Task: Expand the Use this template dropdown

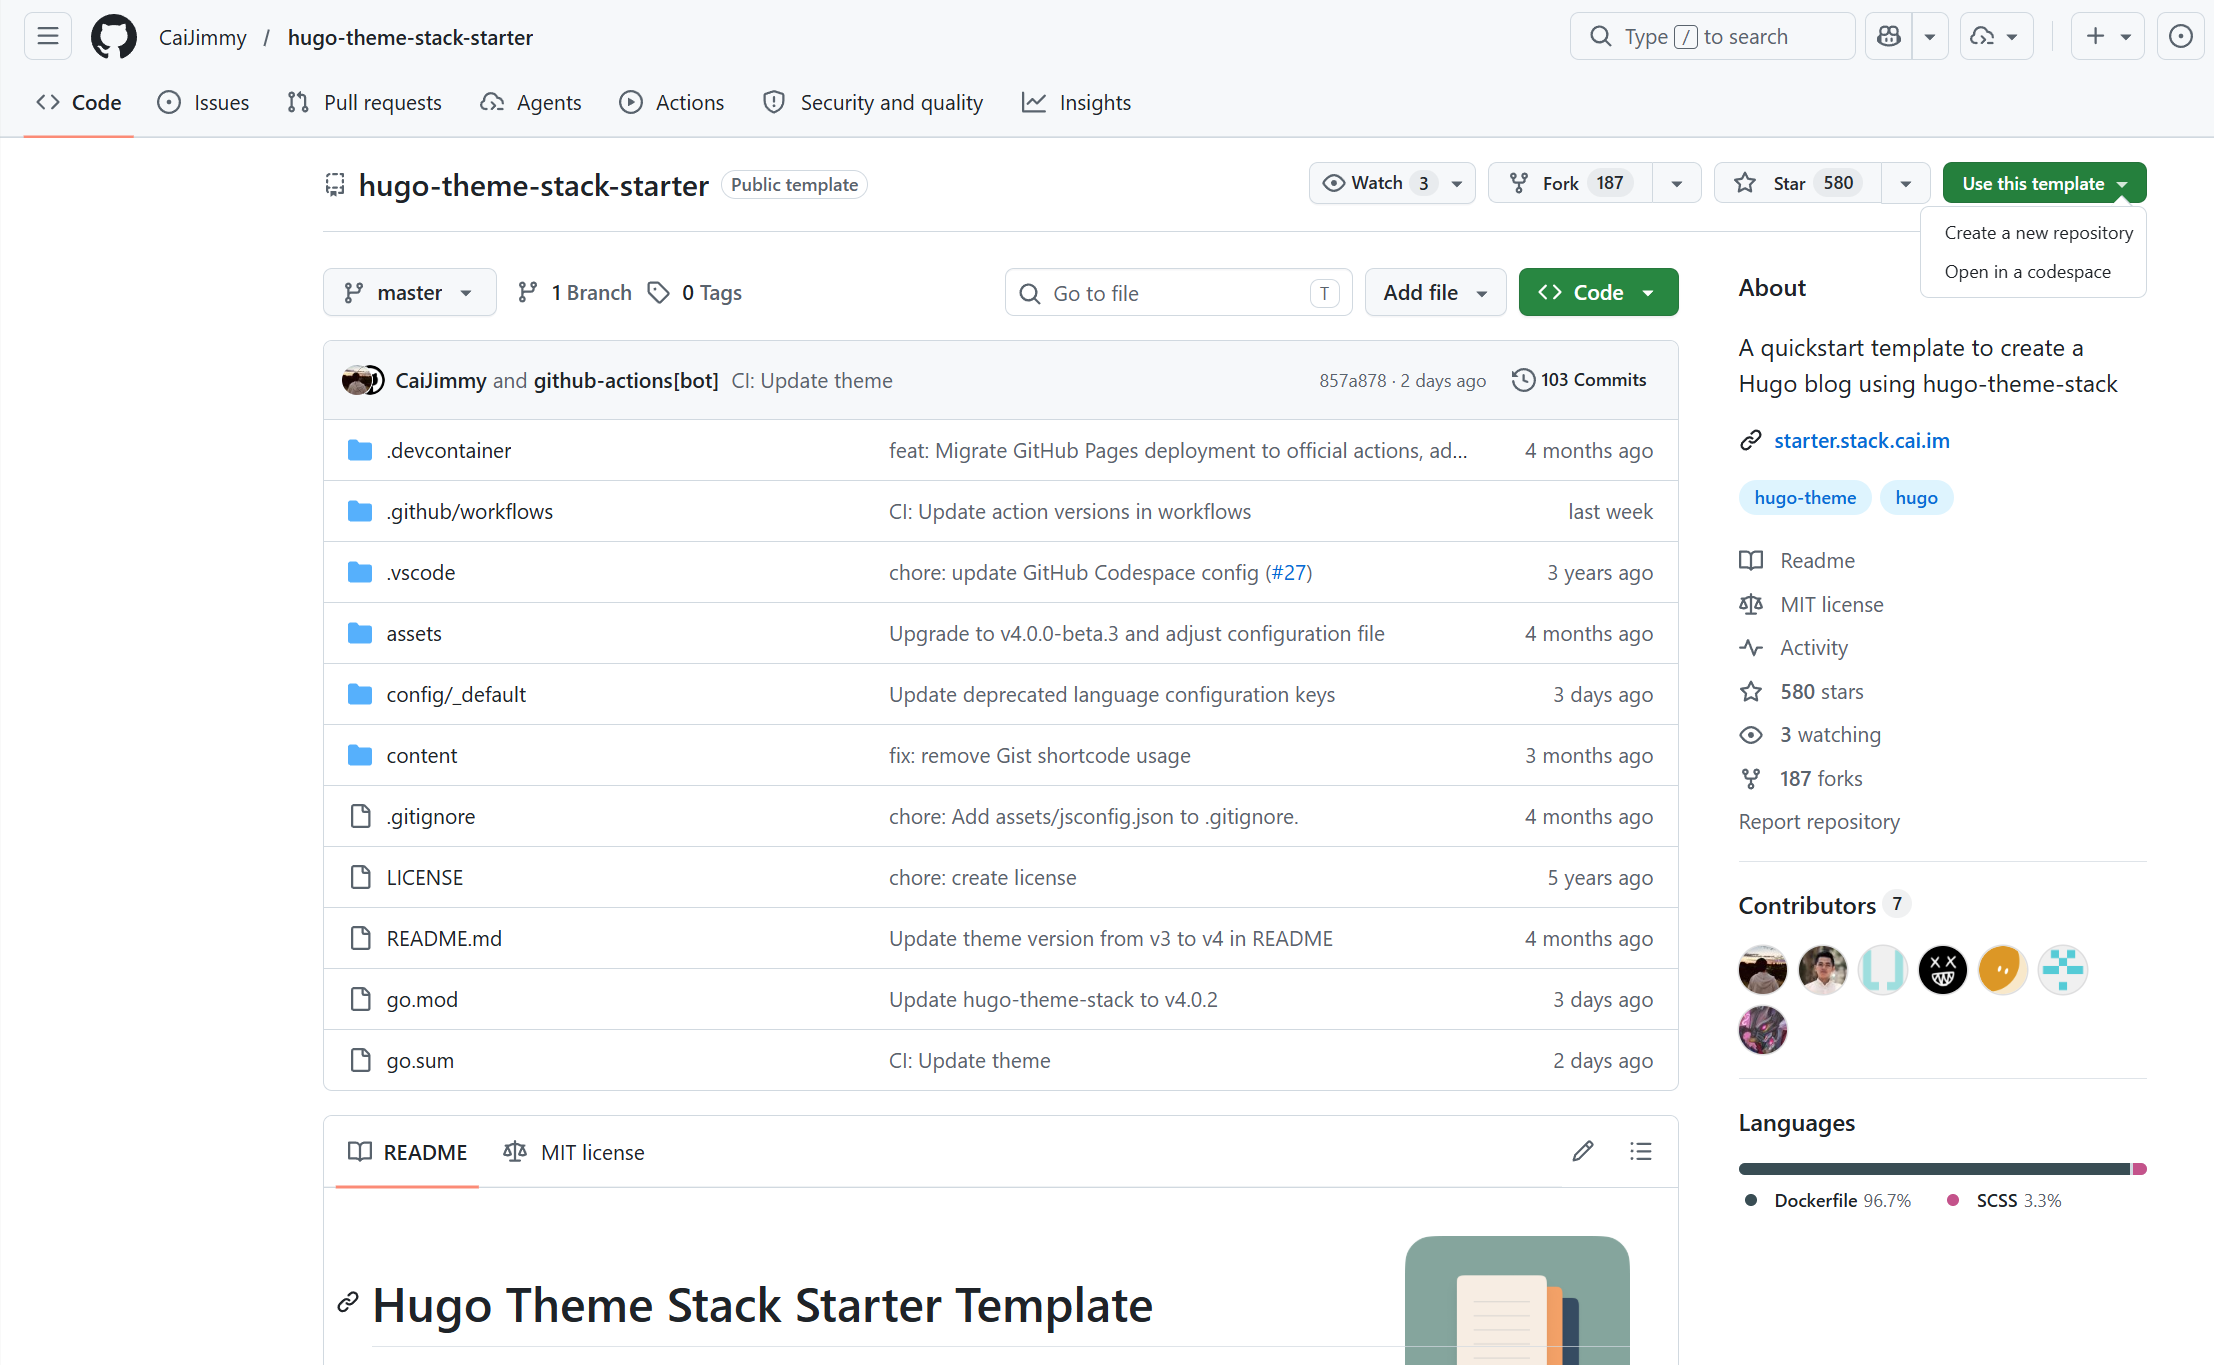Action: pos(2045,183)
